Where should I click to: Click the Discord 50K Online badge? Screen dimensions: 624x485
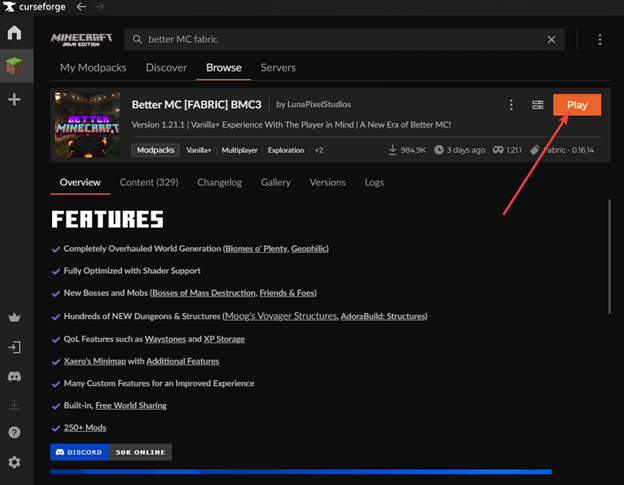[111, 452]
